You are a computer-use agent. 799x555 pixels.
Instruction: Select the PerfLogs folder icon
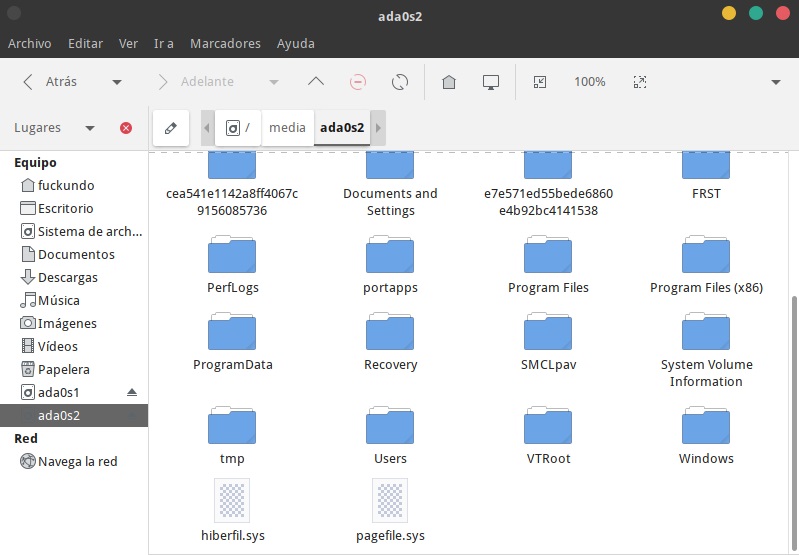232,254
